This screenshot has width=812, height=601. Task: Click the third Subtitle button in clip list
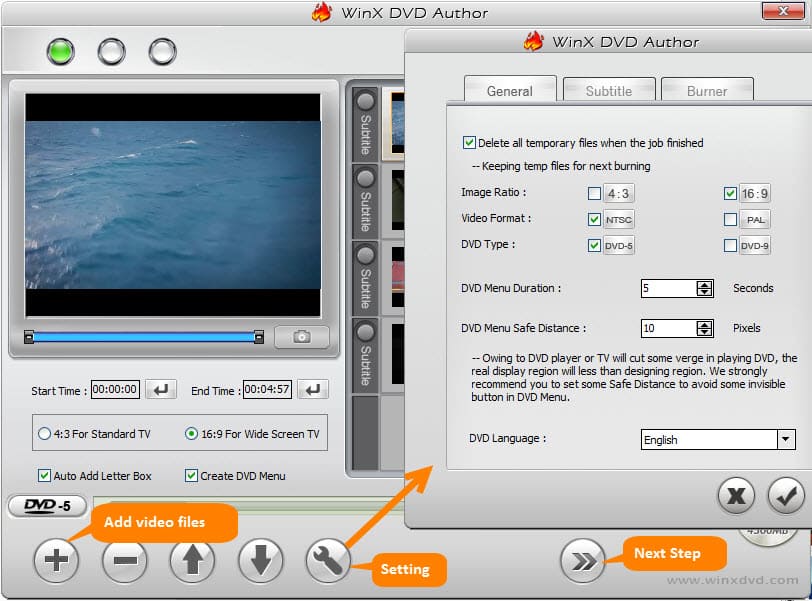pos(366,278)
